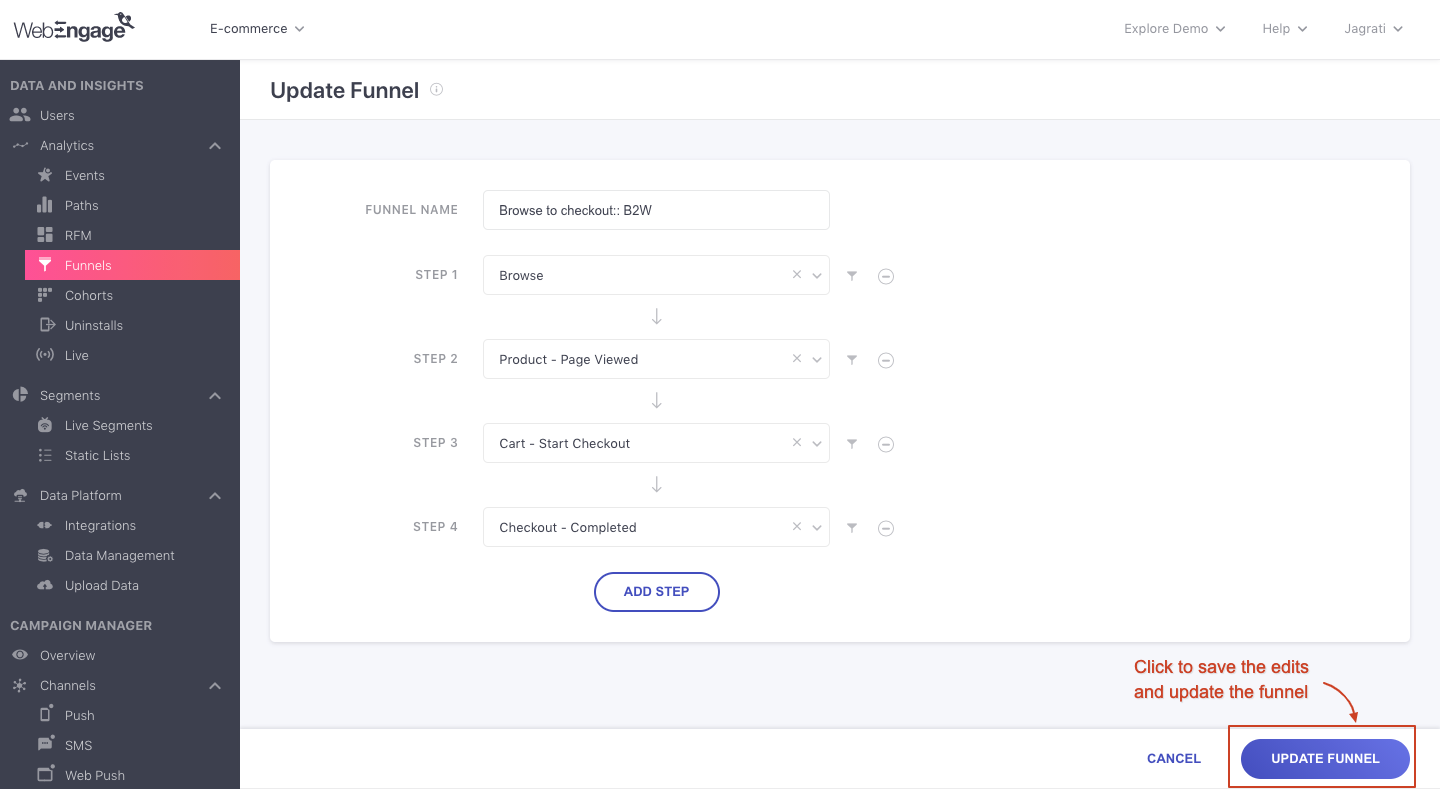Go to Cohorts in the sidebar

88,295
